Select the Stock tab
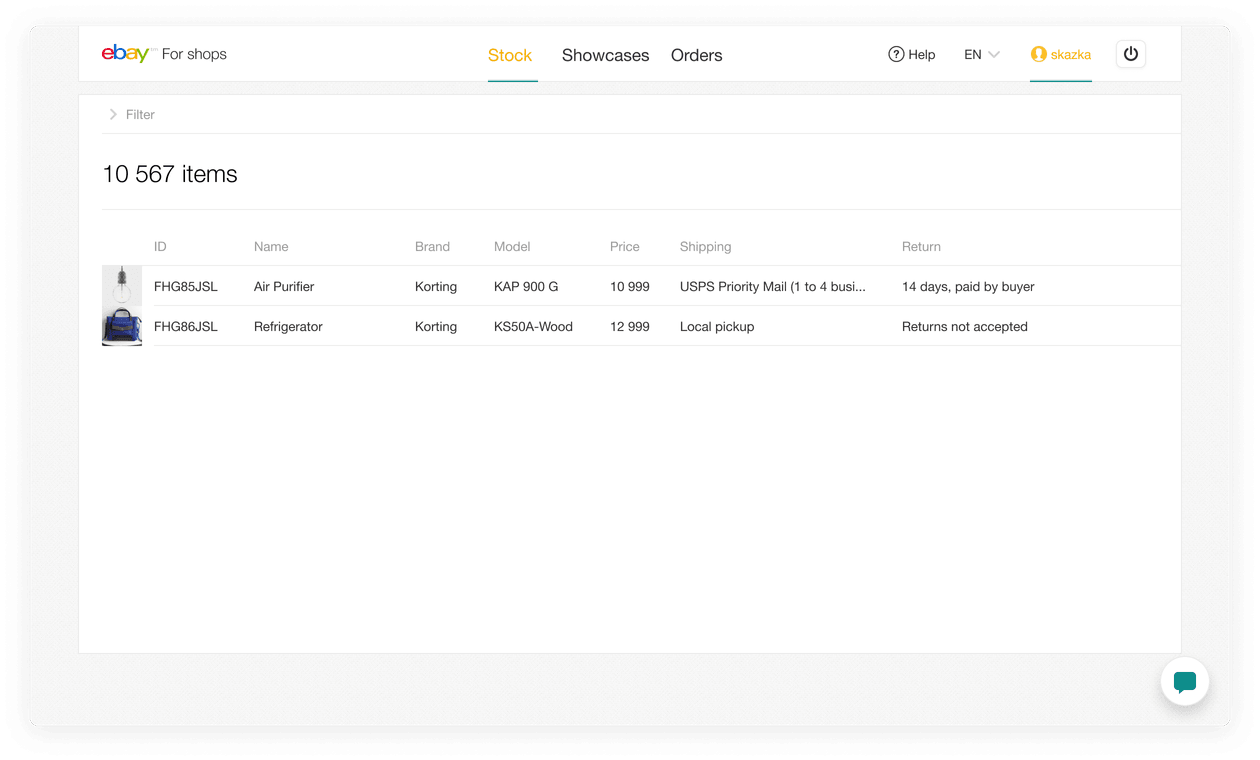Screen dimensions: 1260x760 point(510,55)
